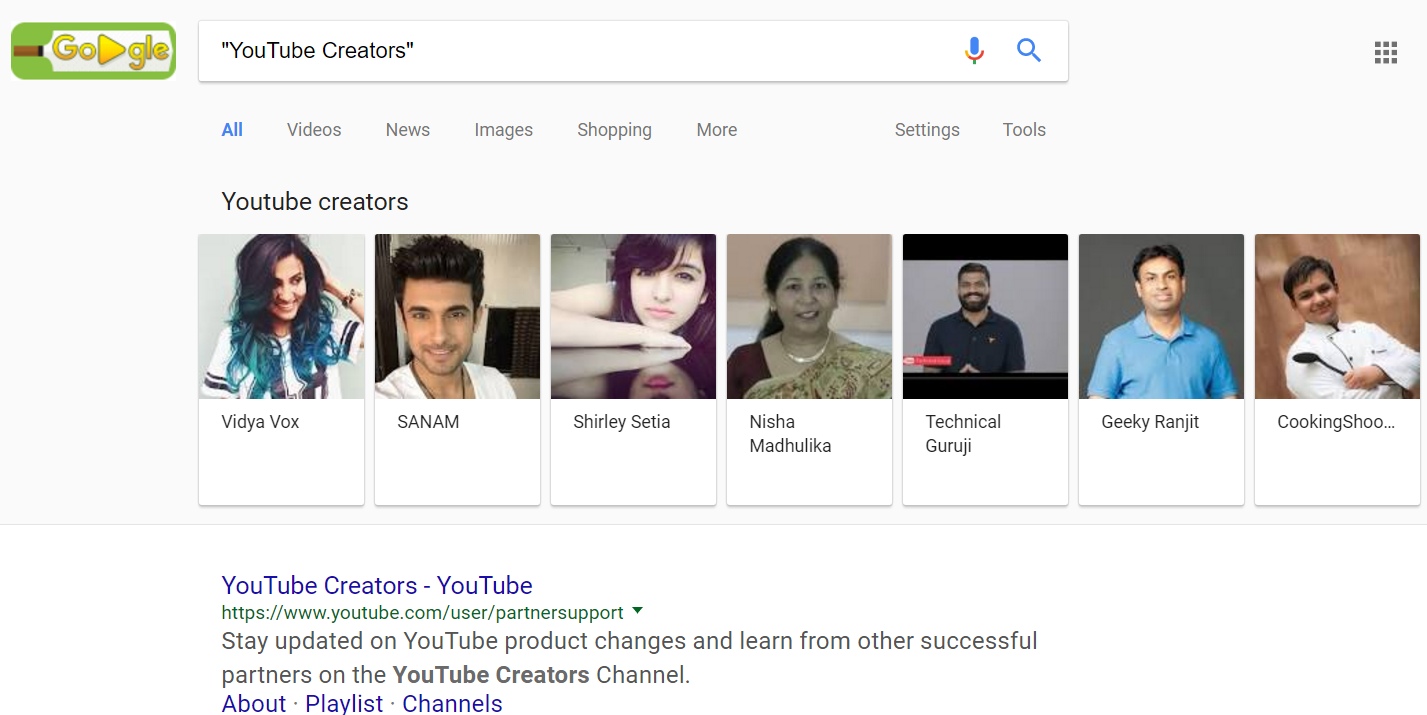The height and width of the screenshot is (715, 1427).
Task: Open the Google apps grid
Action: pyautogui.click(x=1385, y=53)
